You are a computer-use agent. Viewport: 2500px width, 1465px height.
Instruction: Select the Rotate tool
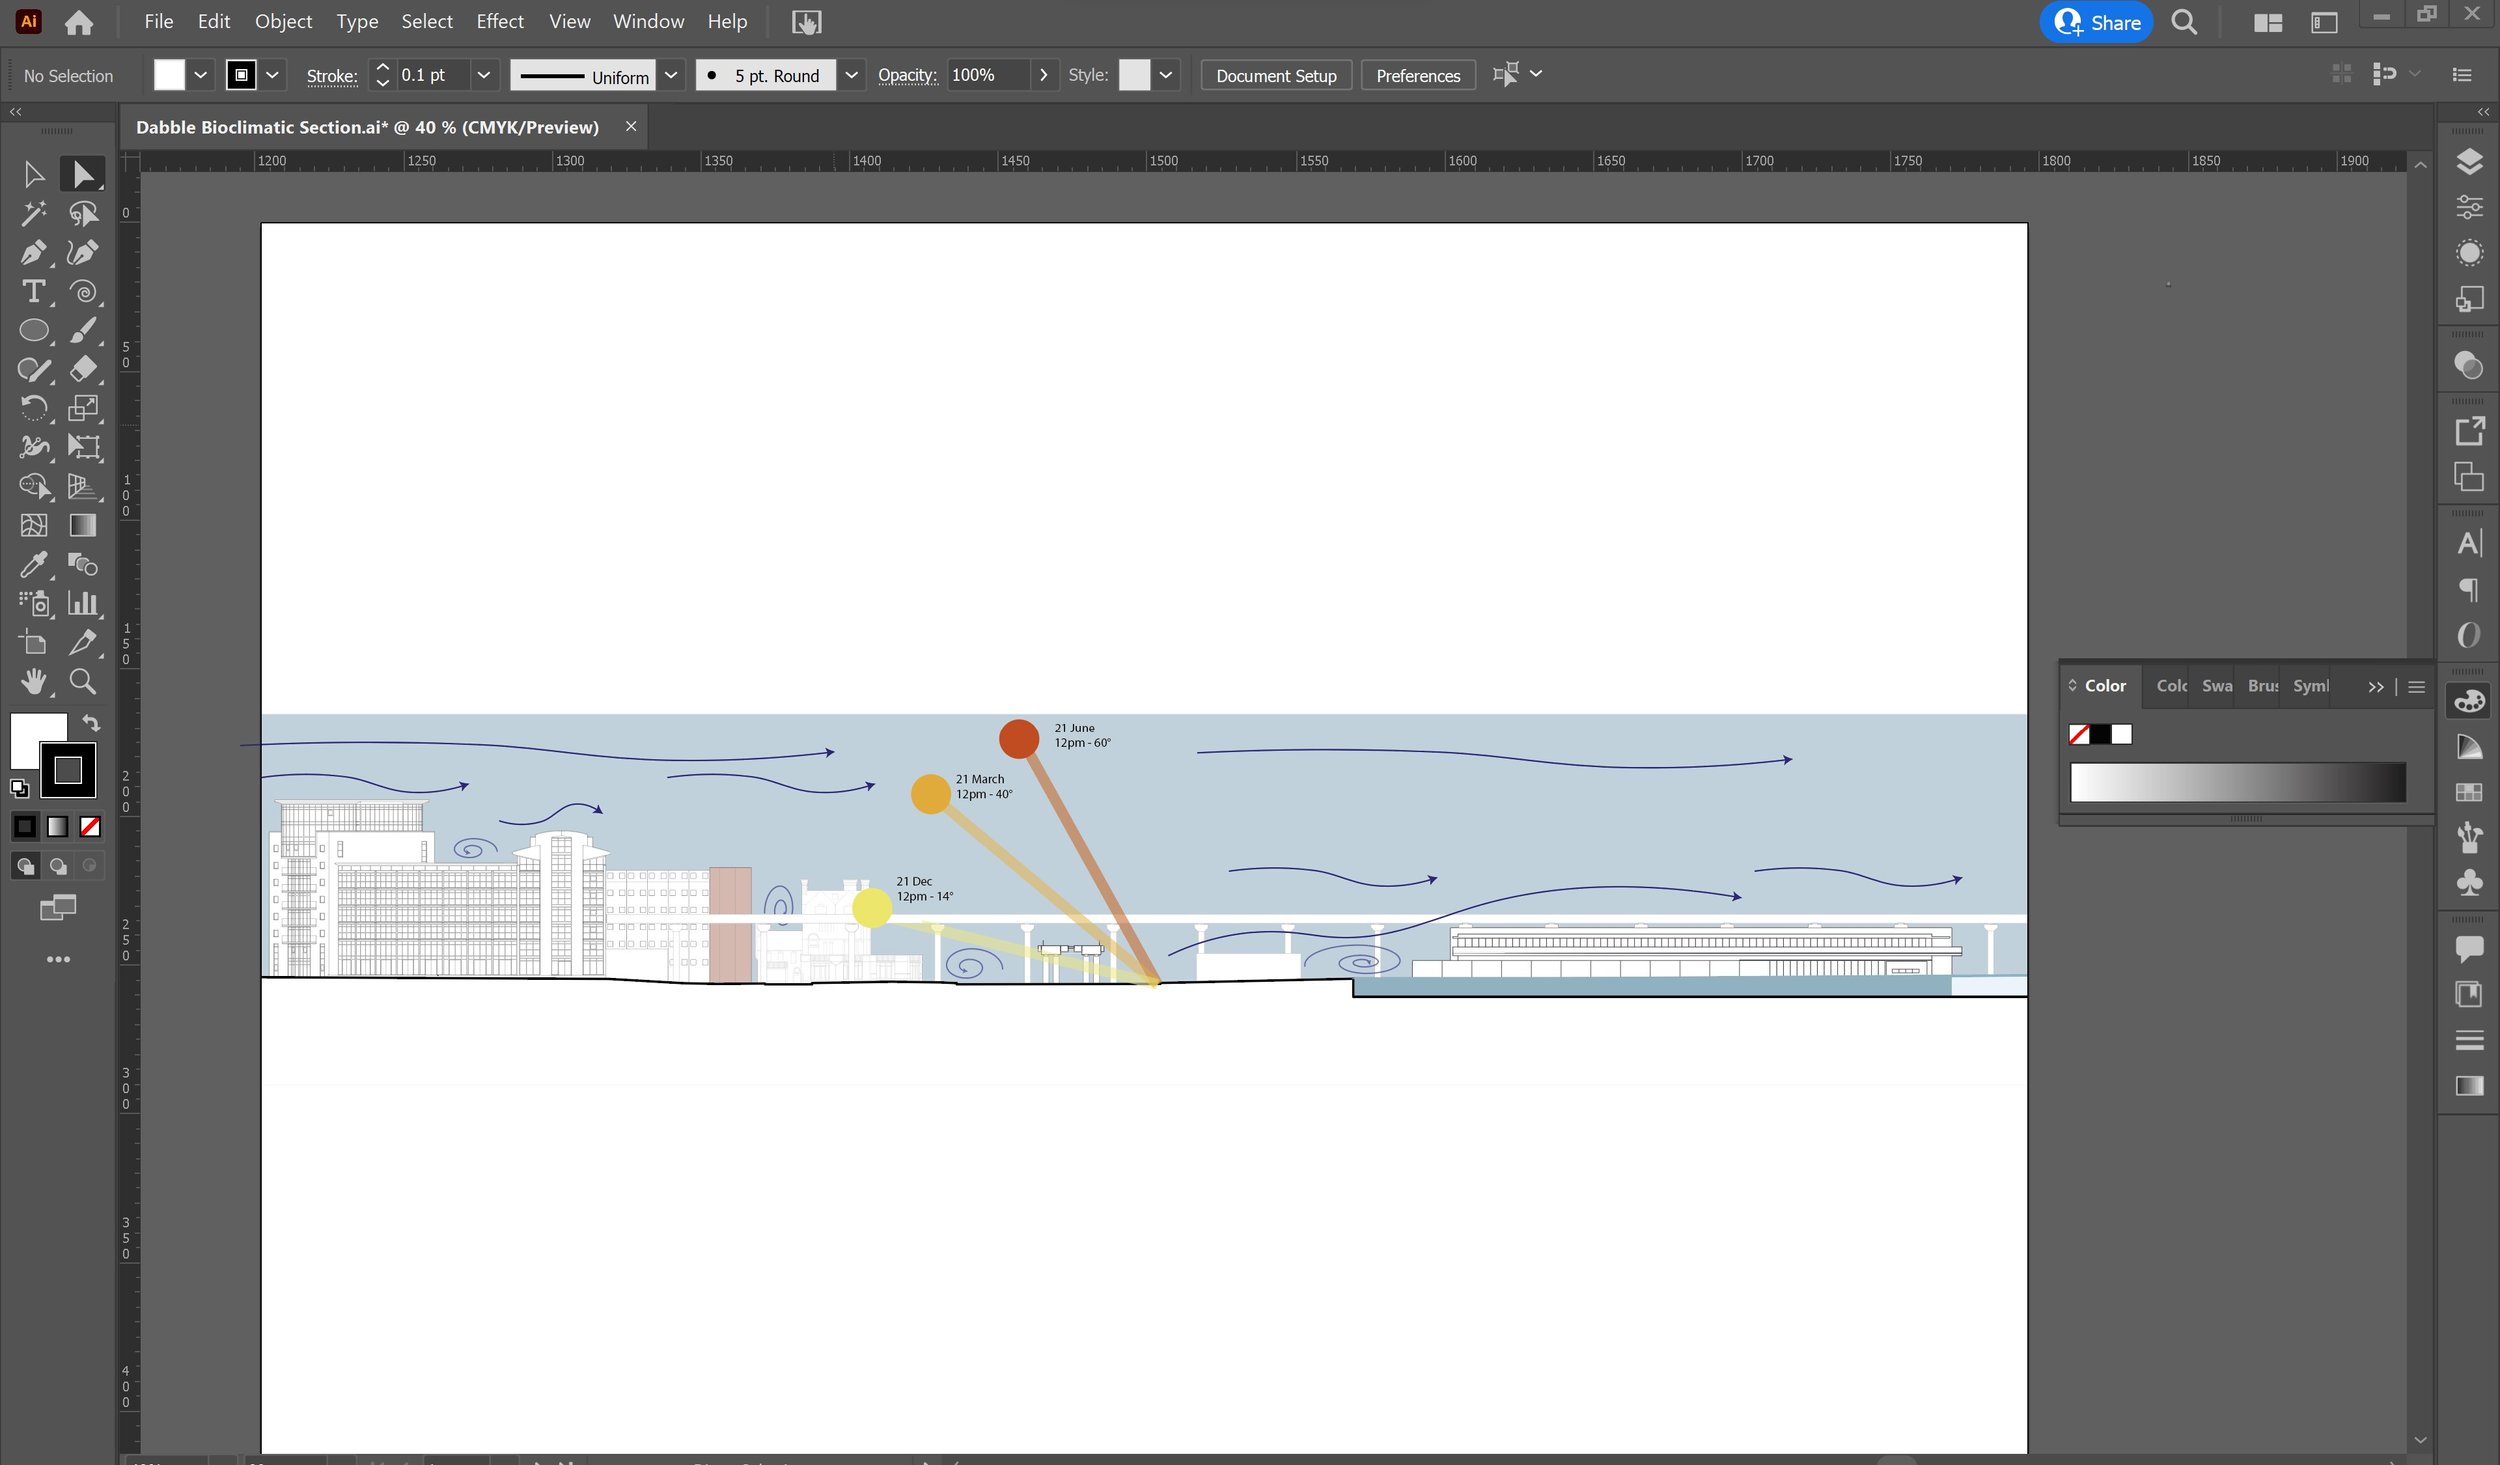click(33, 408)
